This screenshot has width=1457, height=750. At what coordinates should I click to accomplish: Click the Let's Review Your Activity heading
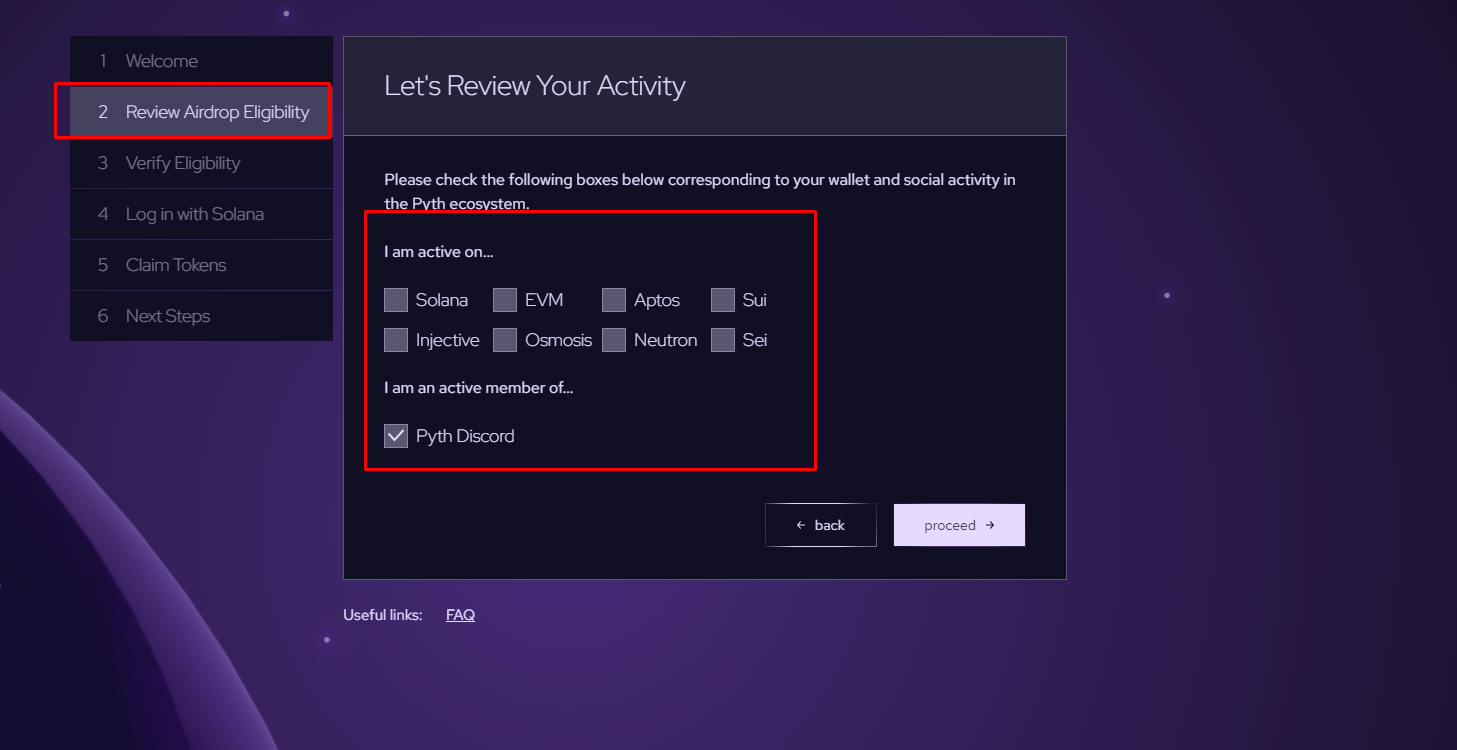(534, 86)
